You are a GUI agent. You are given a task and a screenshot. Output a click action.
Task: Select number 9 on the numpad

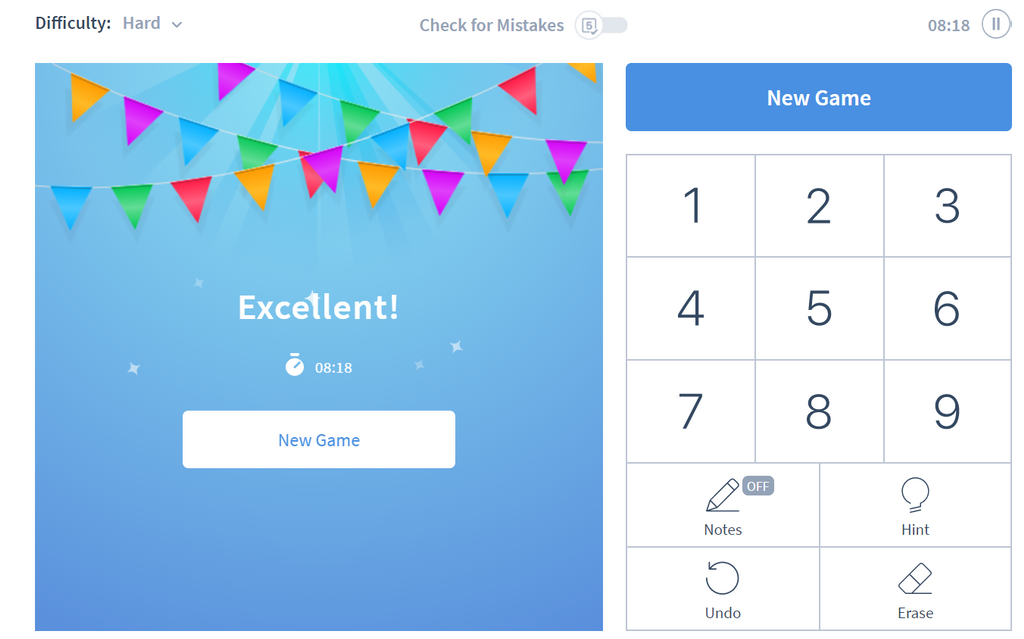(946, 411)
